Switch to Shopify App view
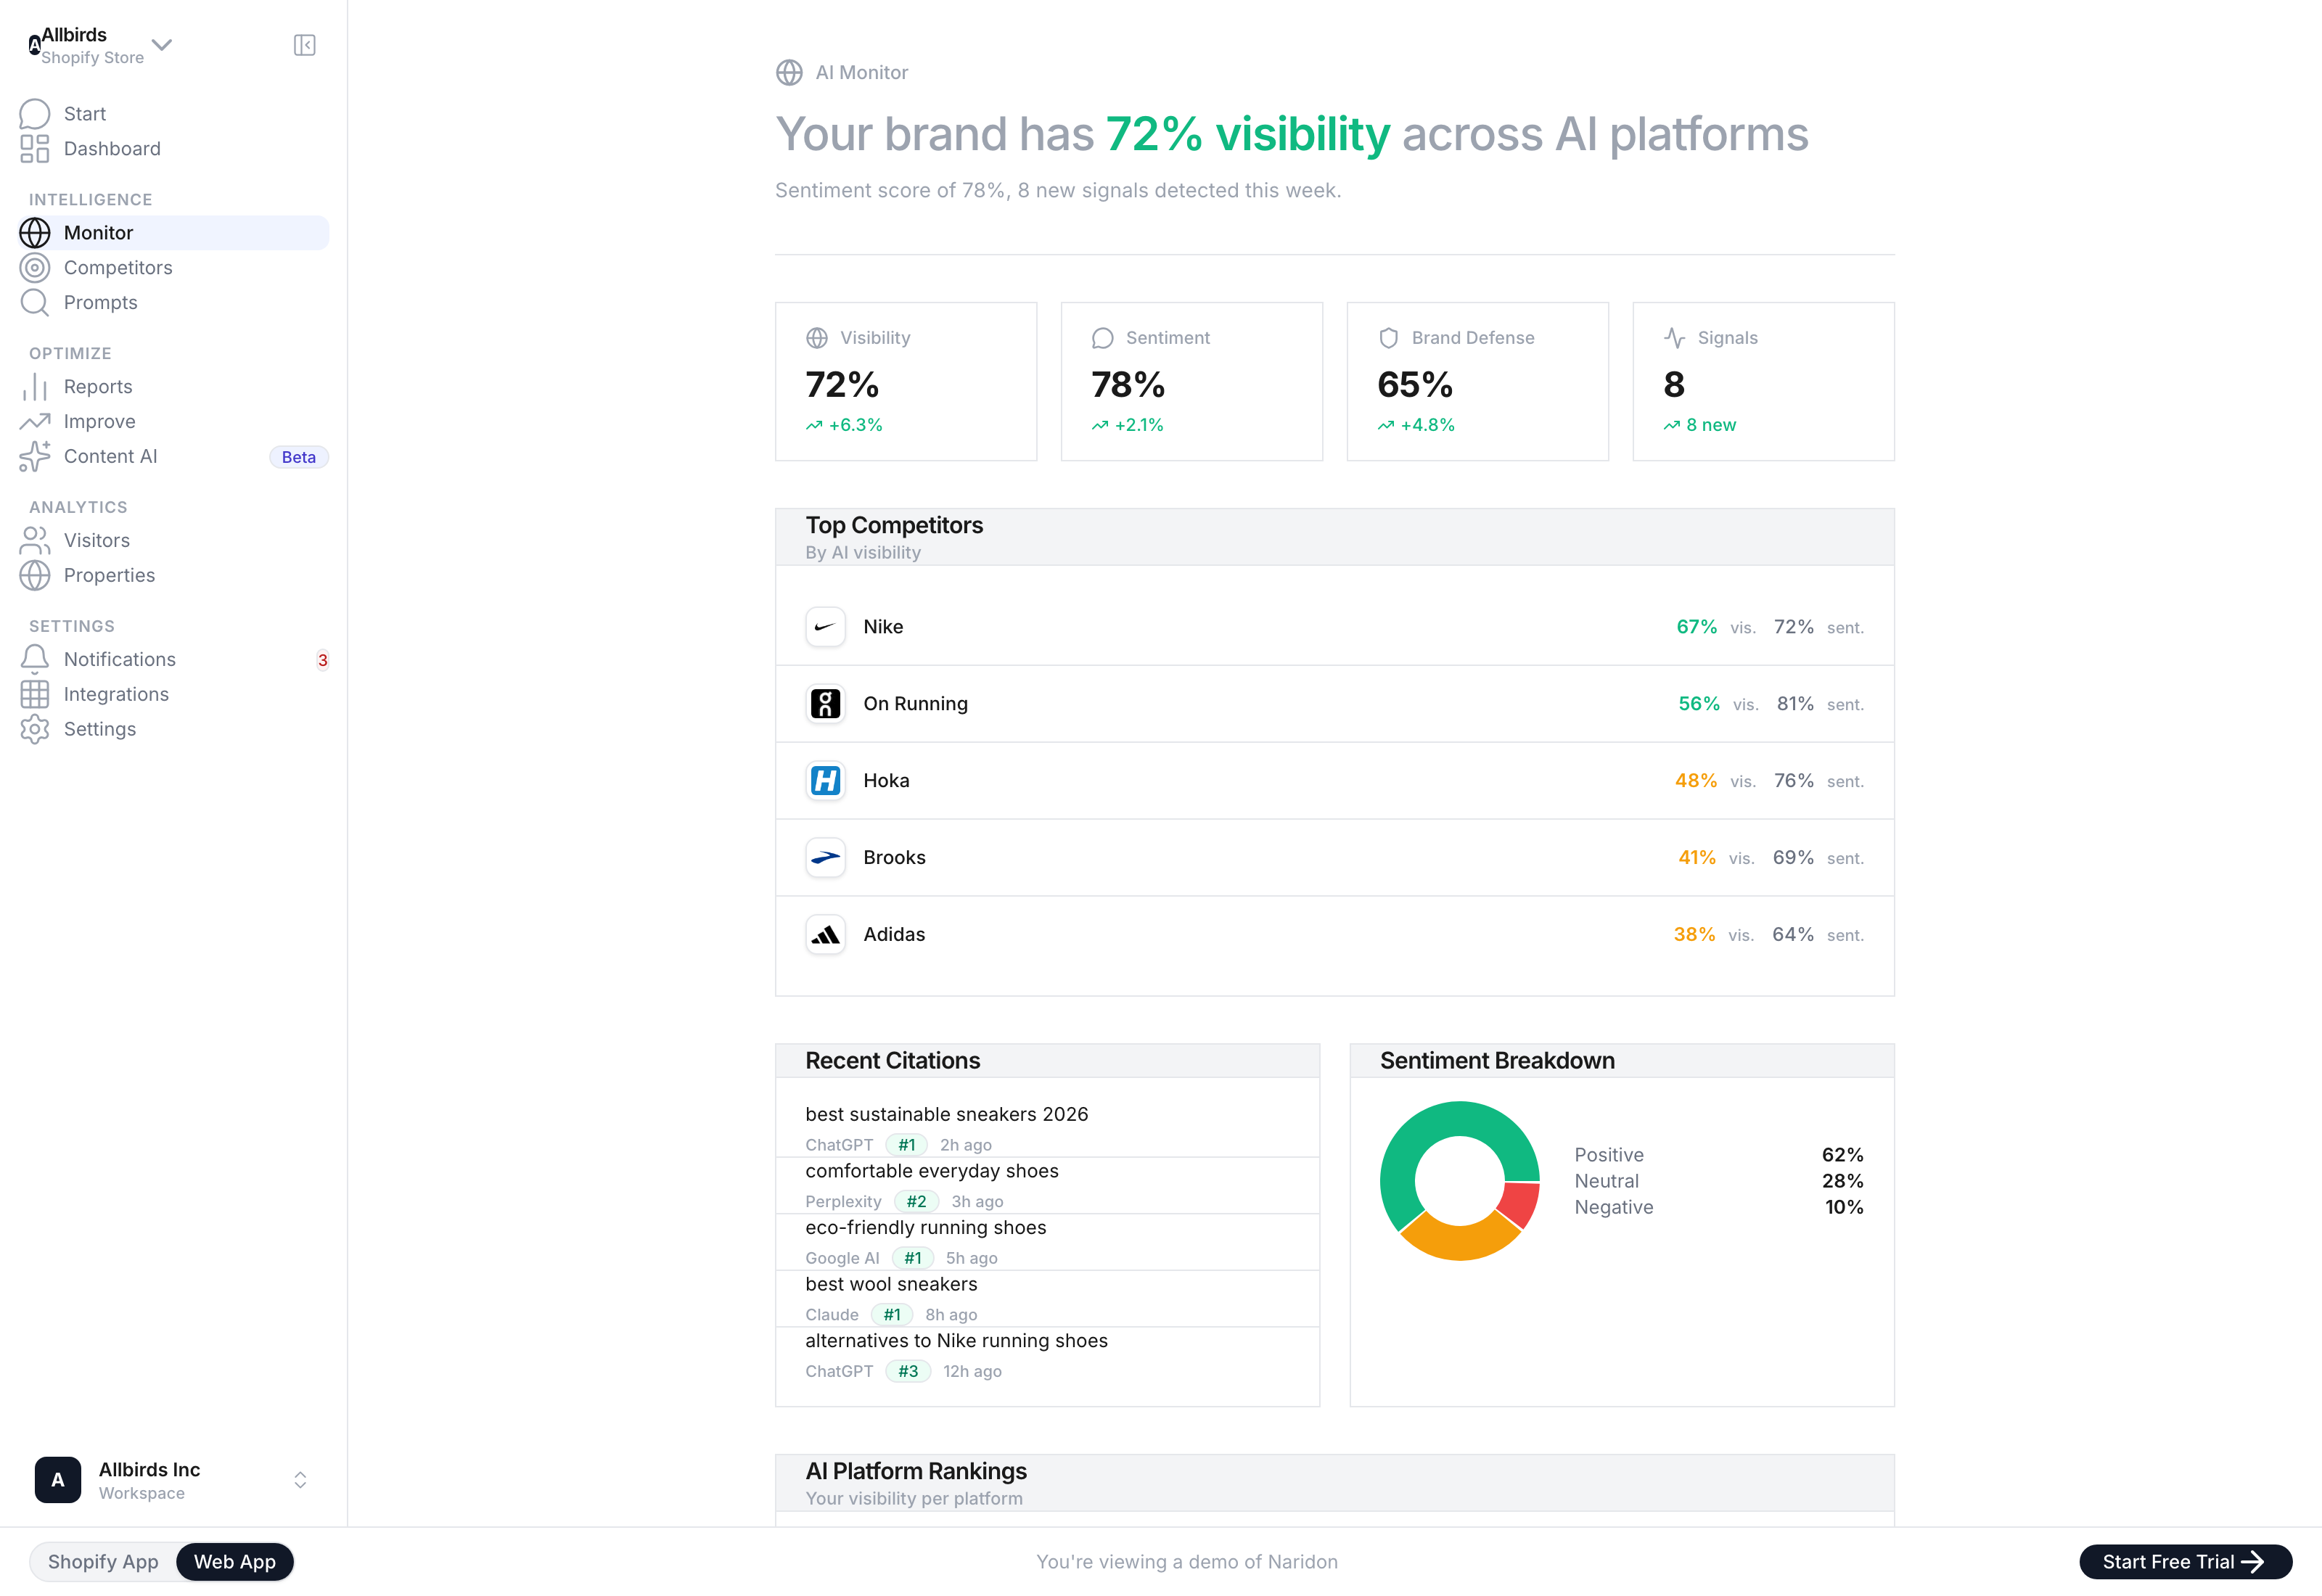Viewport: 2322px width, 1596px height. [x=103, y=1562]
